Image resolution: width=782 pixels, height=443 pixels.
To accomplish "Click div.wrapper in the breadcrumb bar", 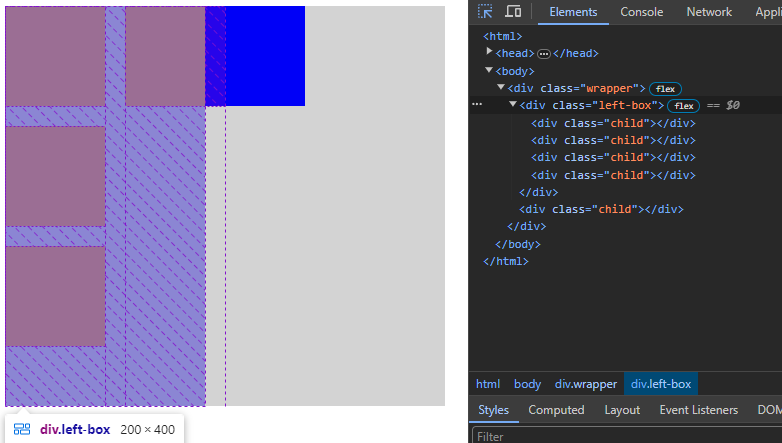I will coord(586,384).
